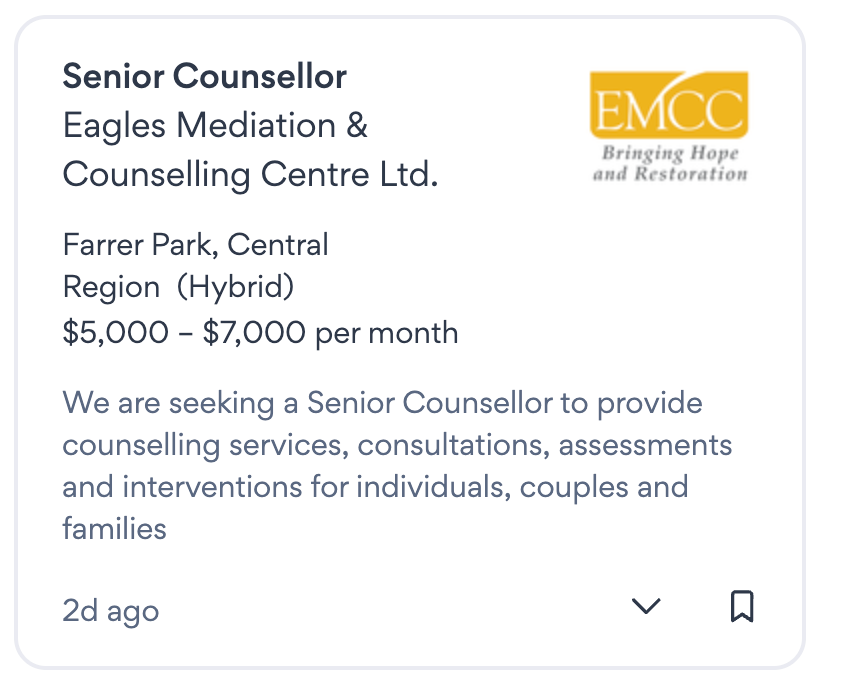850x692 pixels.
Task: Click the 2d ago posting timestamp
Action: (110, 610)
